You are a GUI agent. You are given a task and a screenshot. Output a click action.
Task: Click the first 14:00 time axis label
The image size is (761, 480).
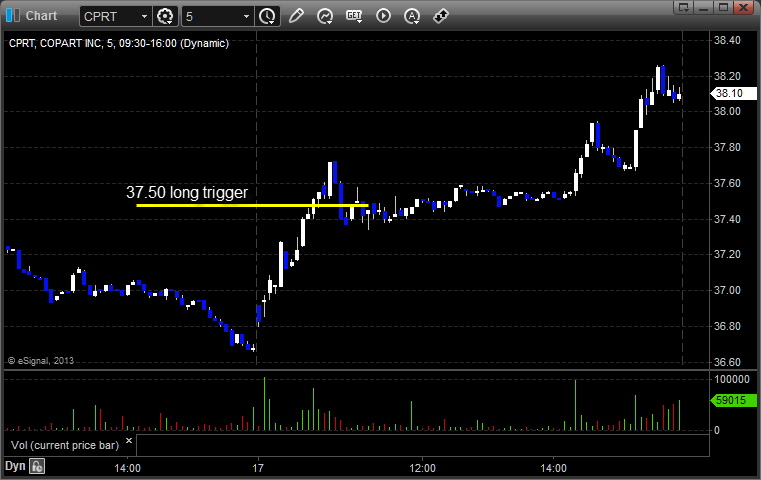128,468
